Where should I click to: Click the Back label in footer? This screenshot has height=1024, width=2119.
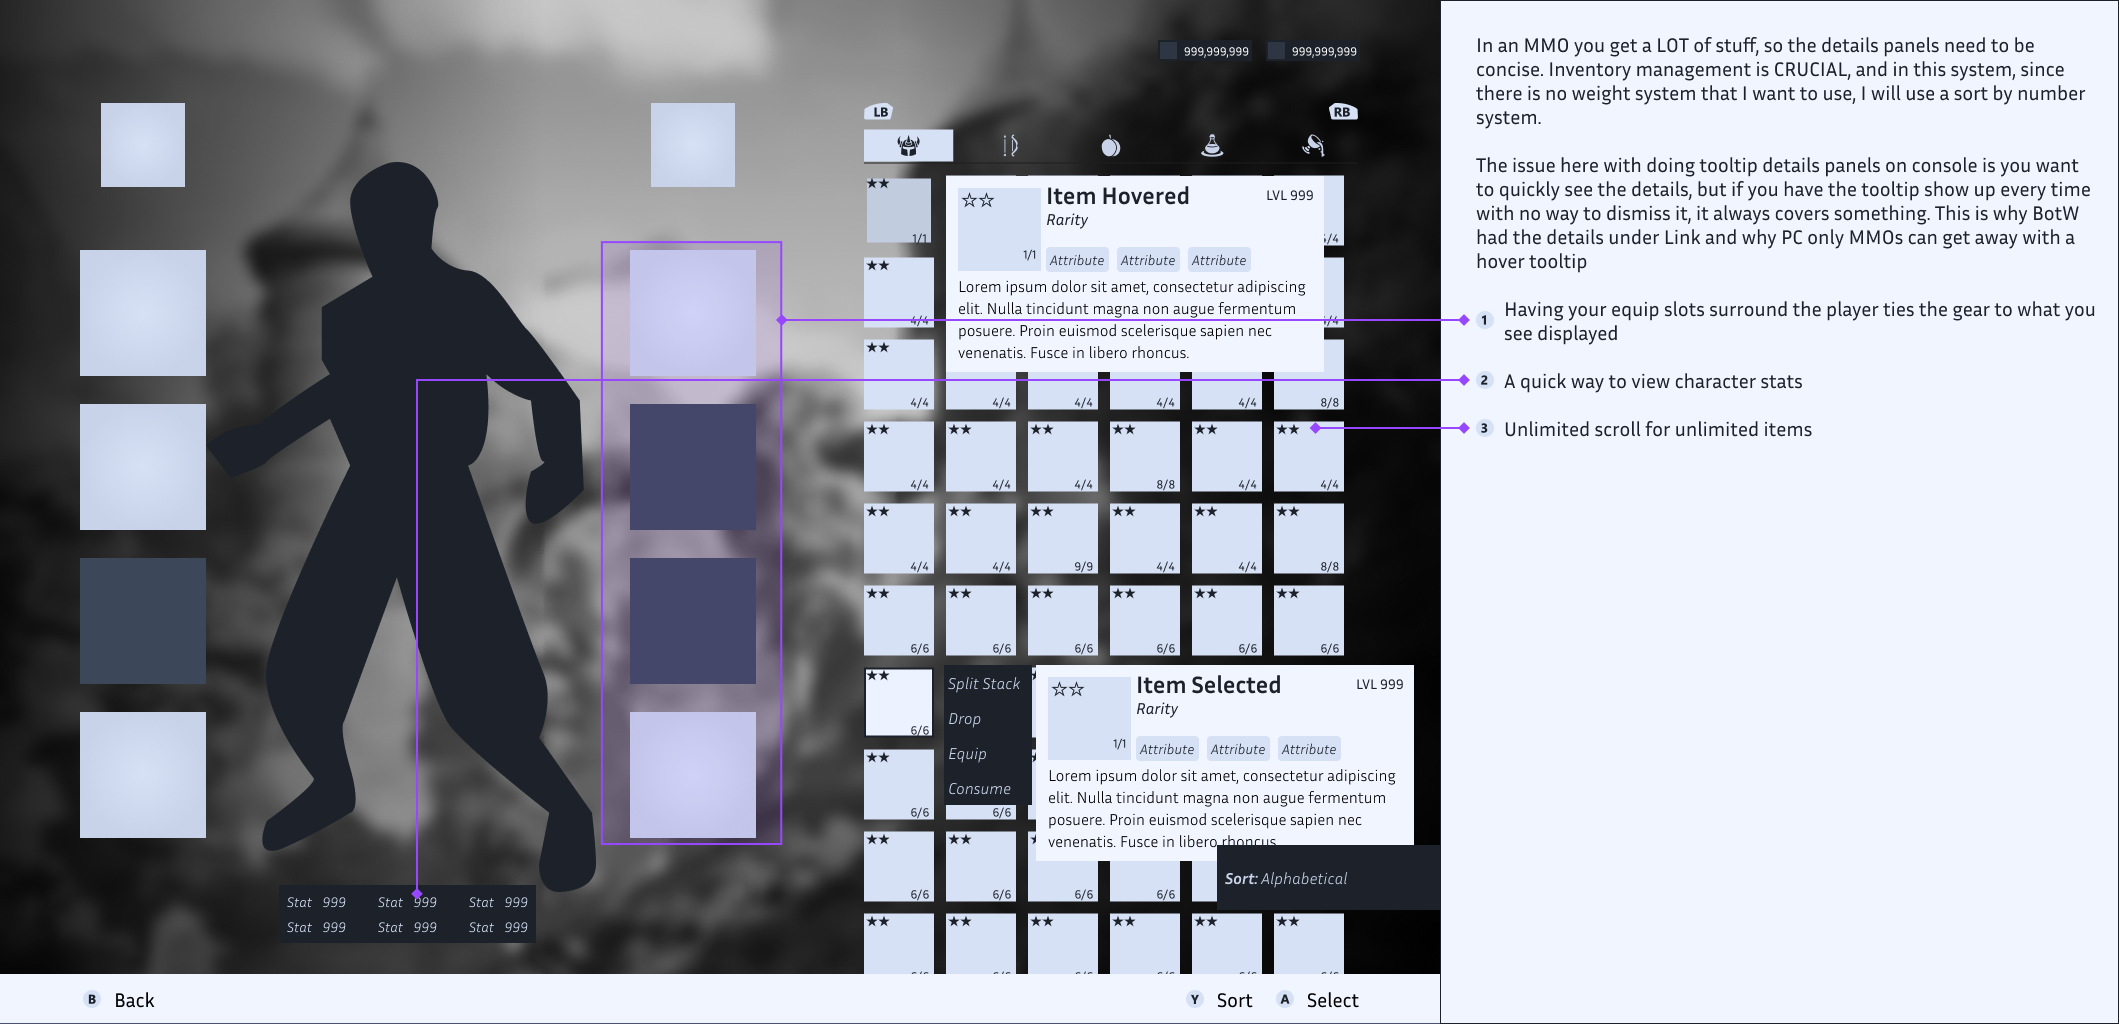pos(134,1000)
